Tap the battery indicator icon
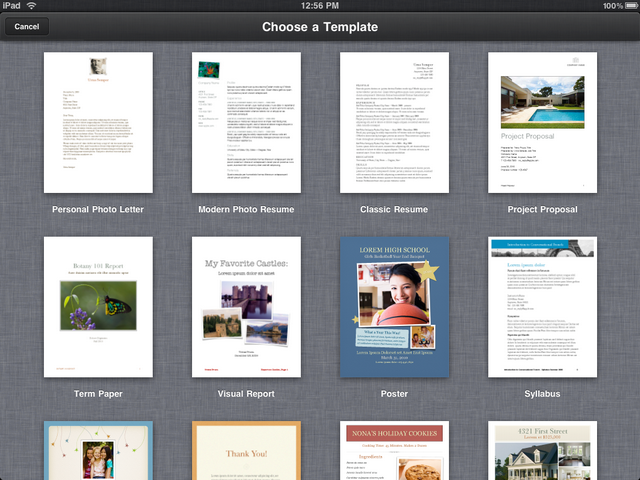The width and height of the screenshot is (640, 480). click(631, 6)
